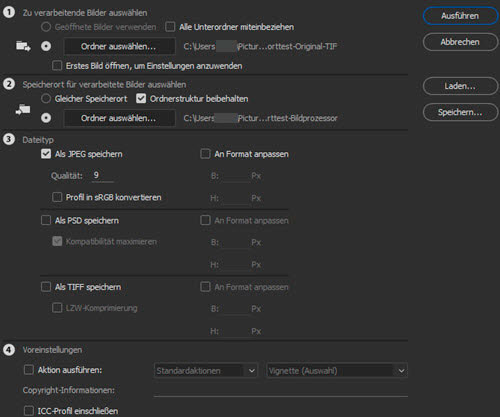This screenshot has width=500, height=417.
Task: Toggle 'LZW-Komprimierung' checkbox
Action: 57,308
